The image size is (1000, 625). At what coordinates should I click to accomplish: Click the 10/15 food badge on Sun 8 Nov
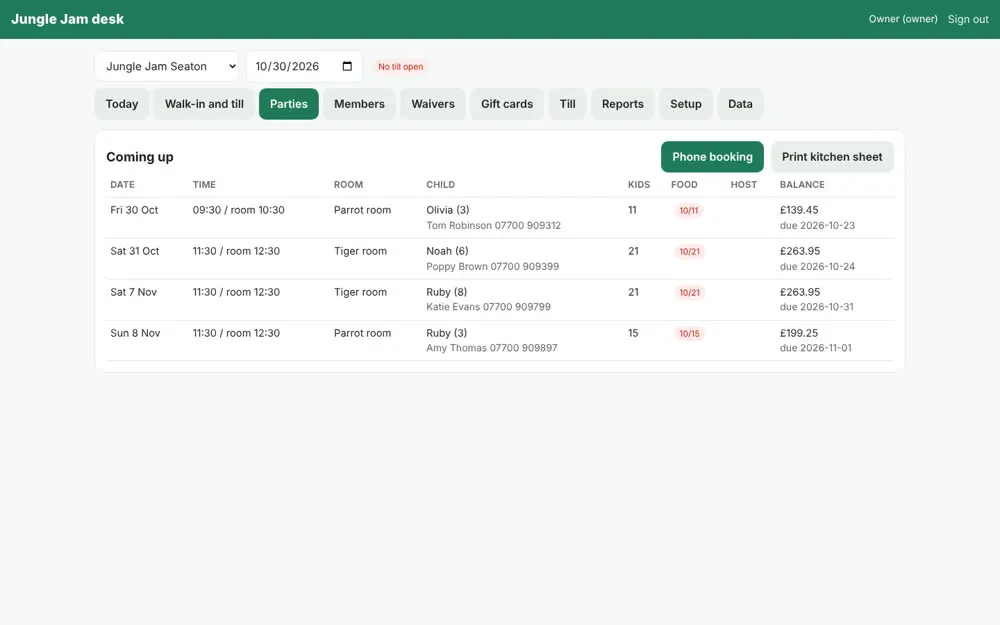pyautogui.click(x=689, y=334)
